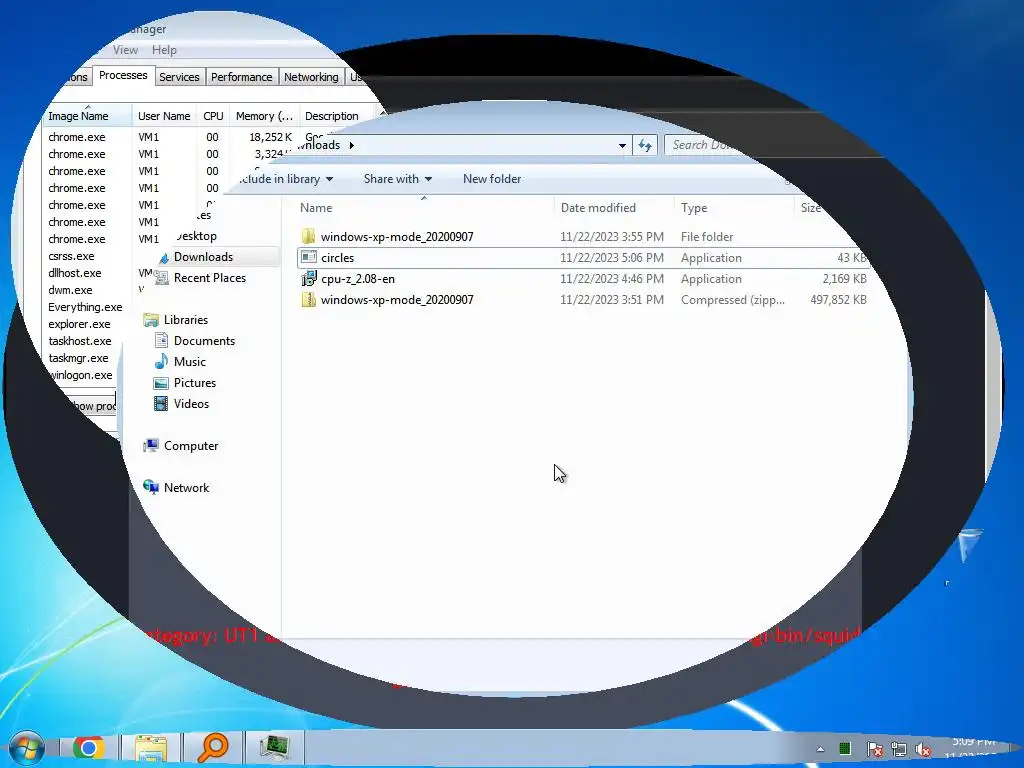Image resolution: width=1024 pixels, height=768 pixels.
Task: Sort processes by Image Name column
Action: pos(87,116)
